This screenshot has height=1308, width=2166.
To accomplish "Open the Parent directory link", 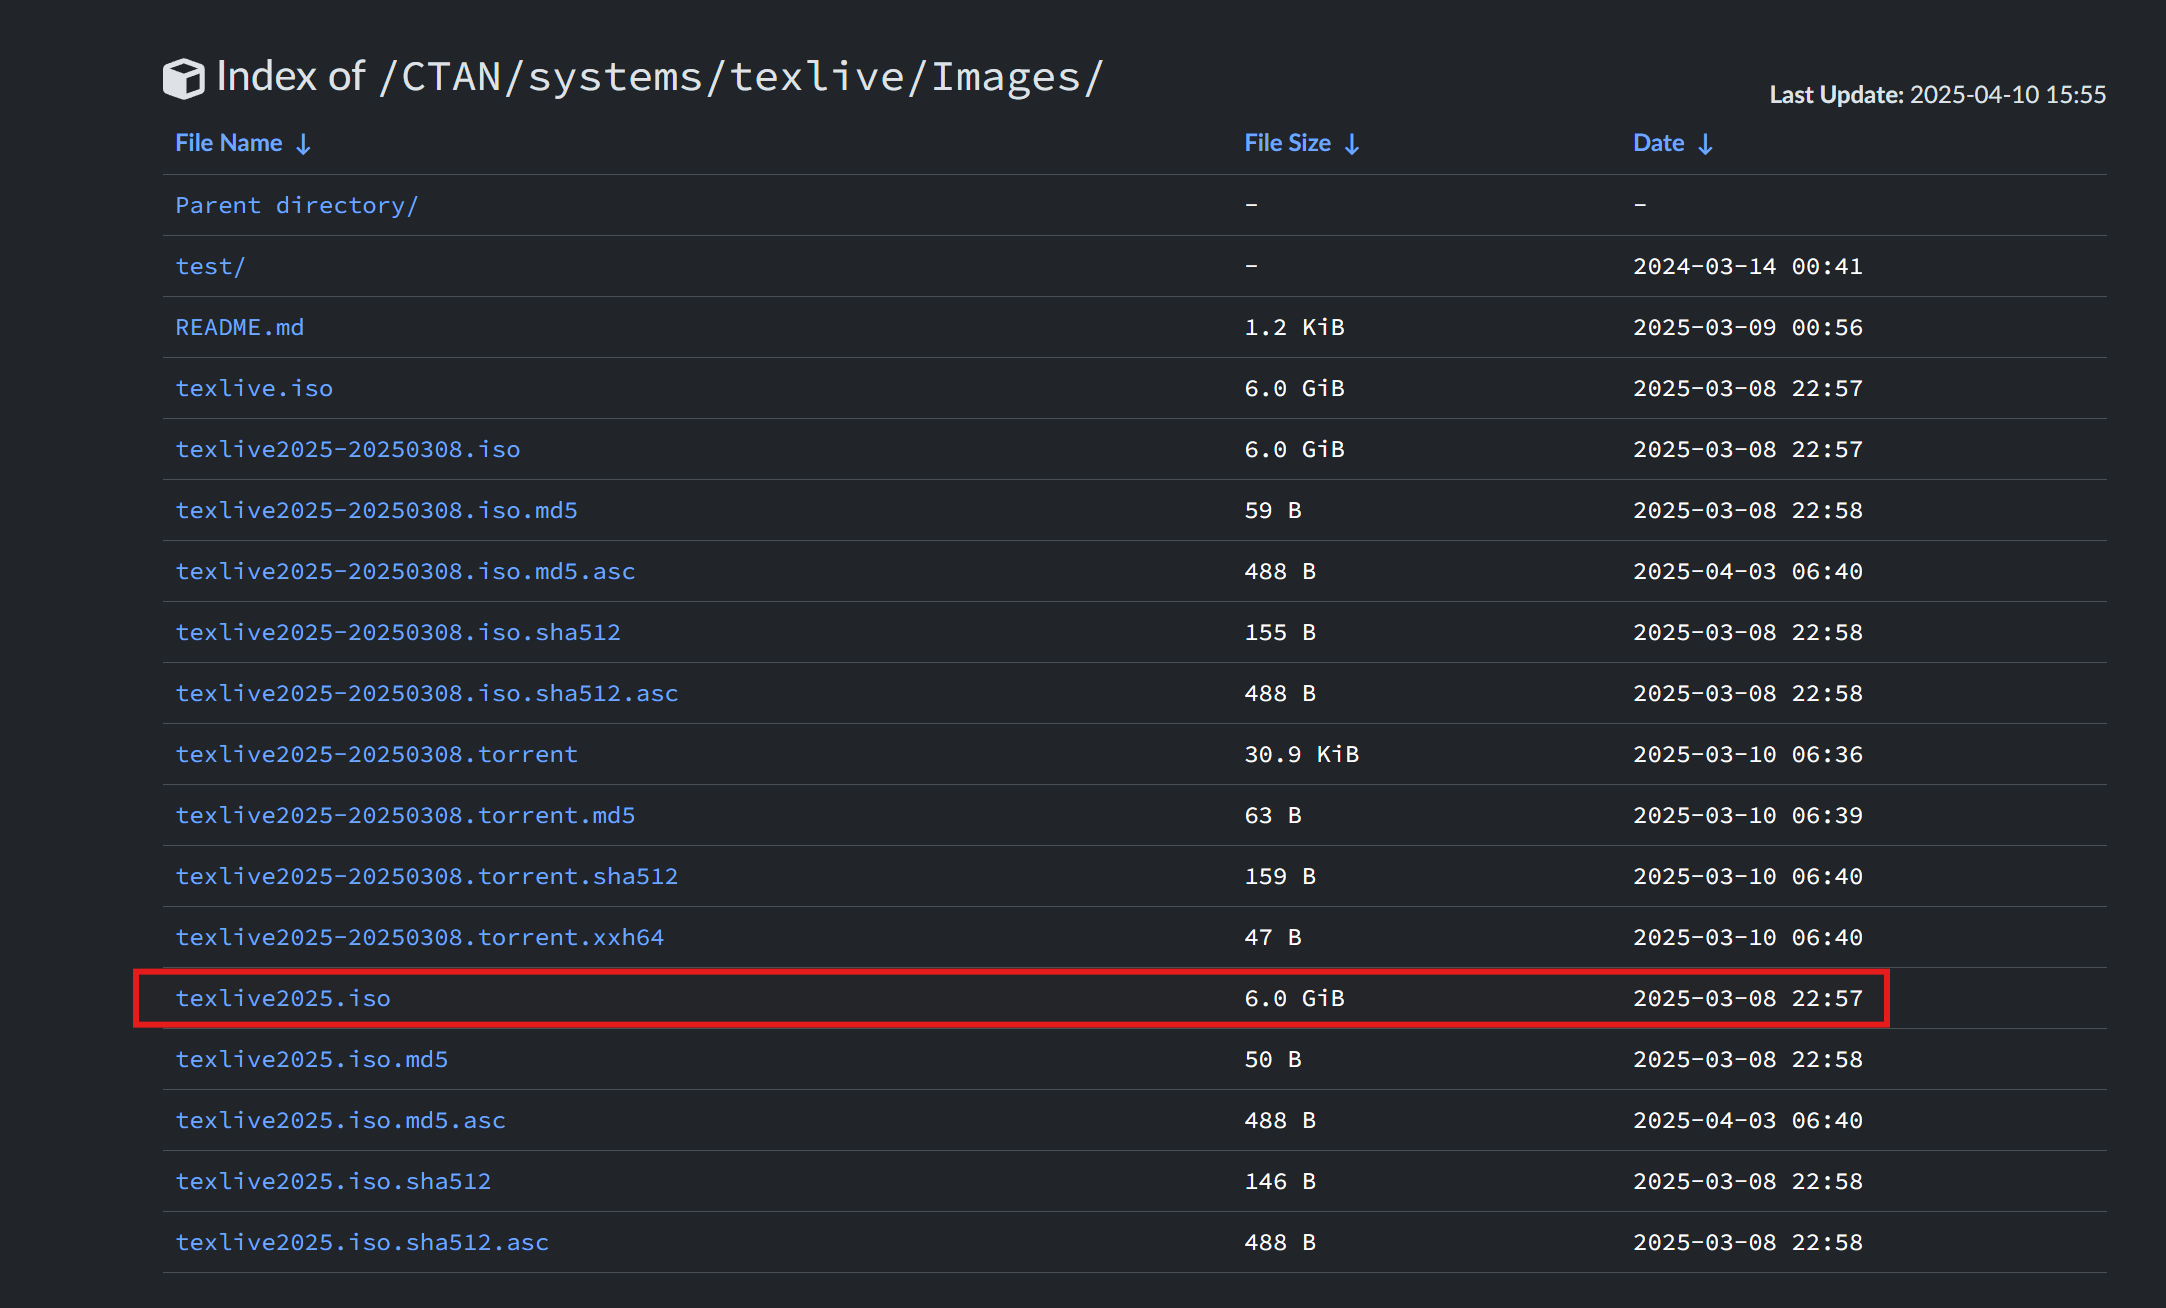I will tap(296, 205).
